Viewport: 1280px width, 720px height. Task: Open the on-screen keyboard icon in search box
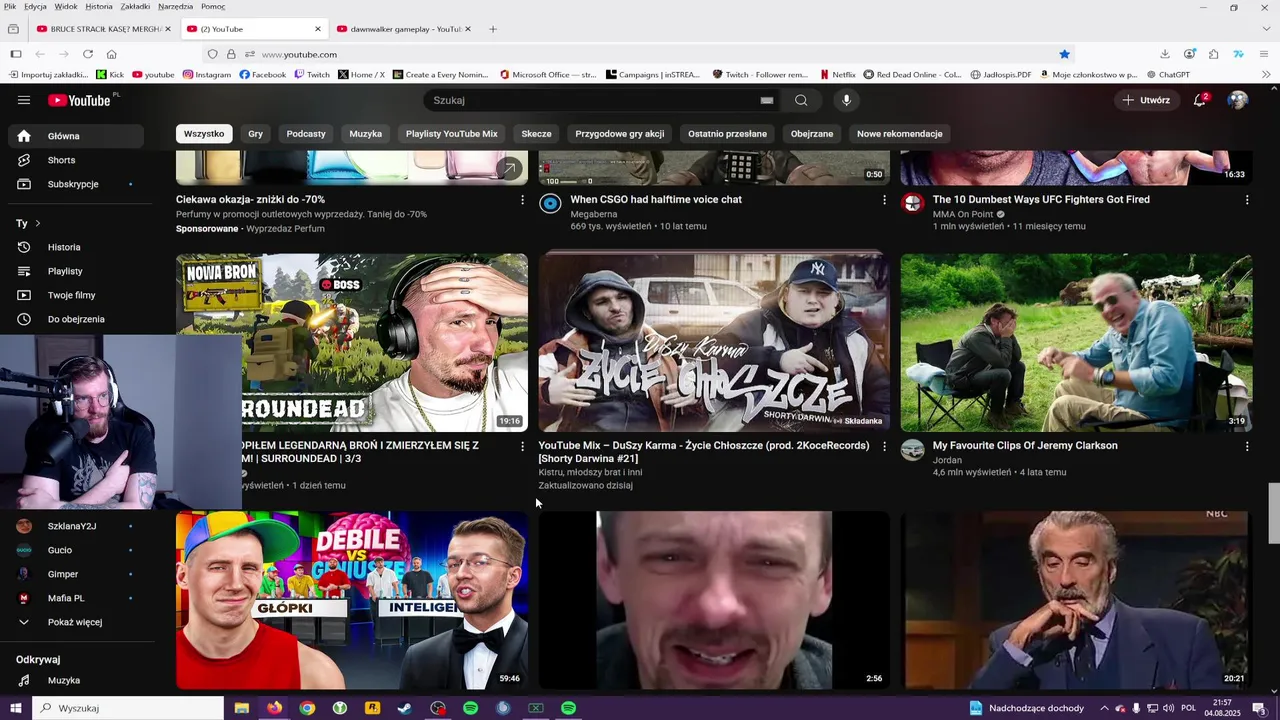[x=767, y=100]
